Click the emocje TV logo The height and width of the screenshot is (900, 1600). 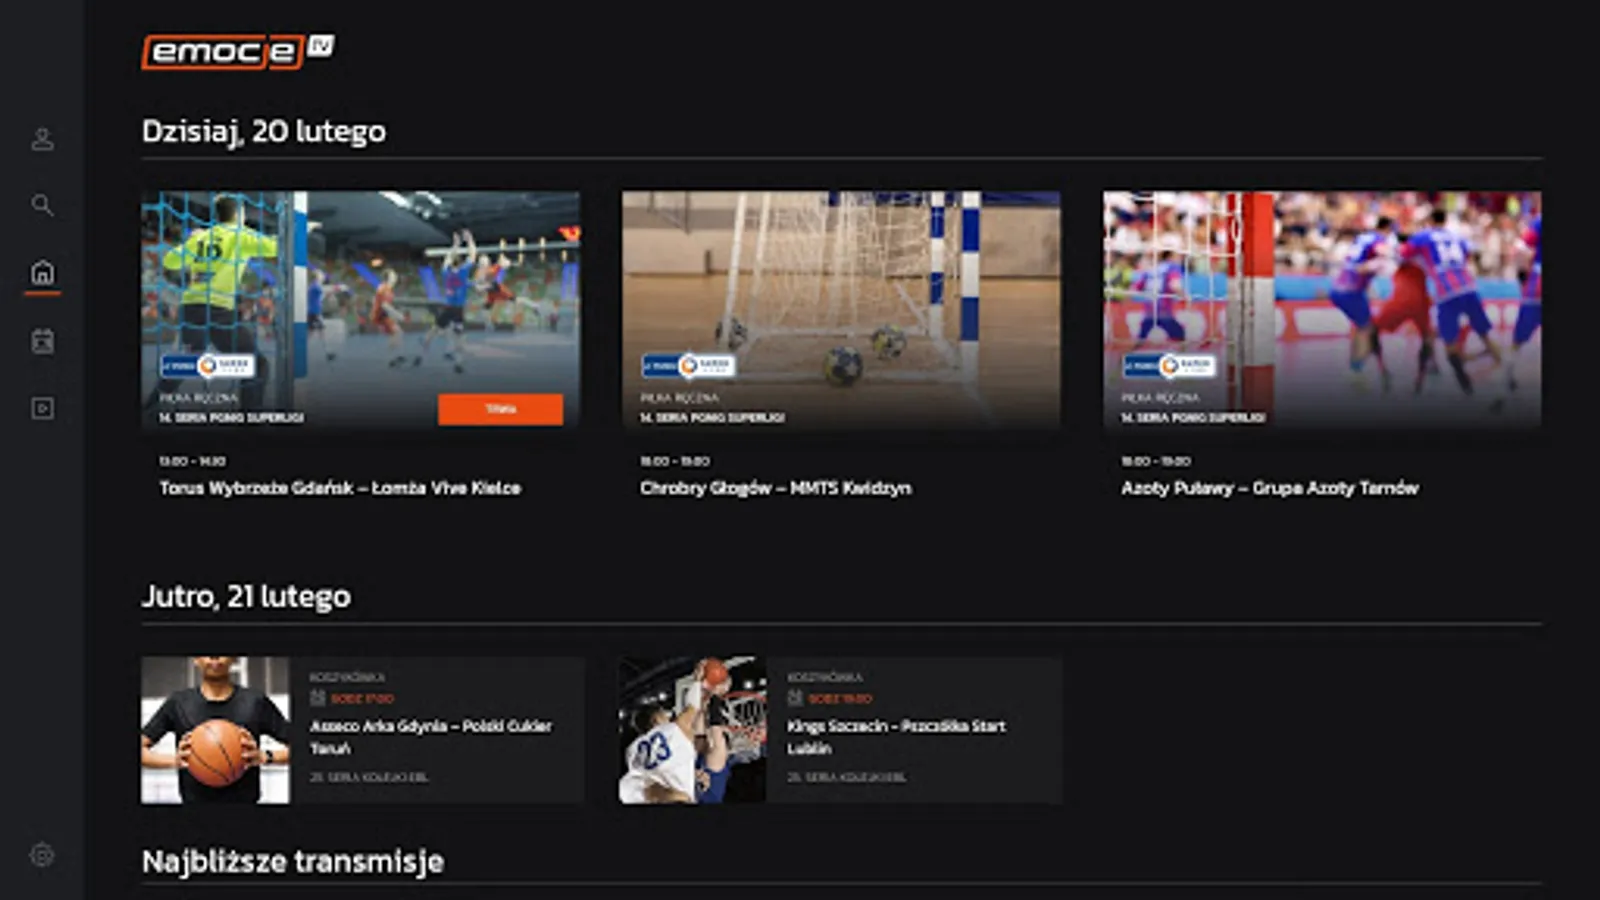pyautogui.click(x=238, y=51)
